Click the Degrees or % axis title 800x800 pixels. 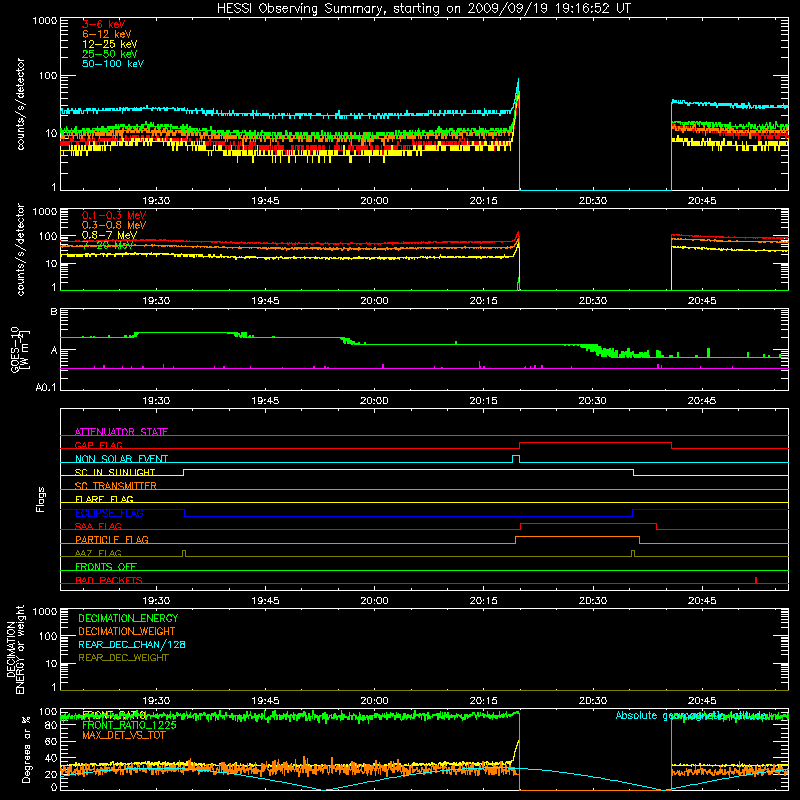(x=26, y=749)
